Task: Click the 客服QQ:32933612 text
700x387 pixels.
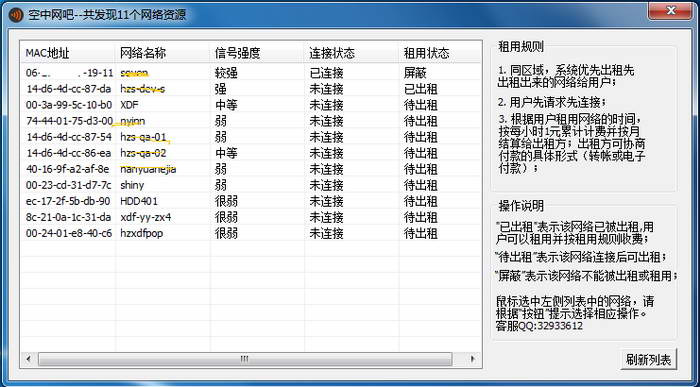Action: tap(539, 325)
